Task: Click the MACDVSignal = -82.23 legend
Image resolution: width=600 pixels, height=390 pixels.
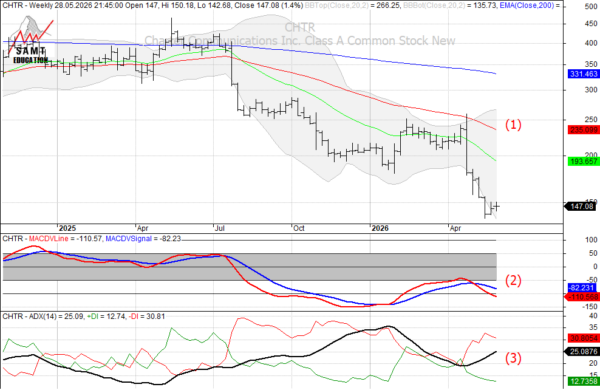Action: click(143, 239)
